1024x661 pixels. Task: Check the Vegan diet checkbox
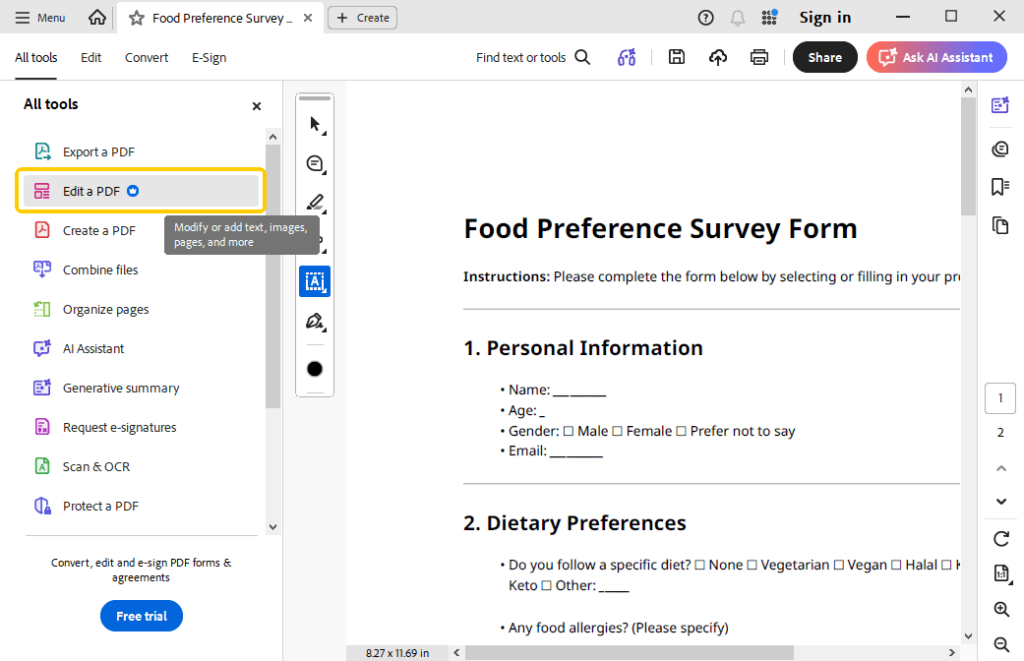point(839,565)
